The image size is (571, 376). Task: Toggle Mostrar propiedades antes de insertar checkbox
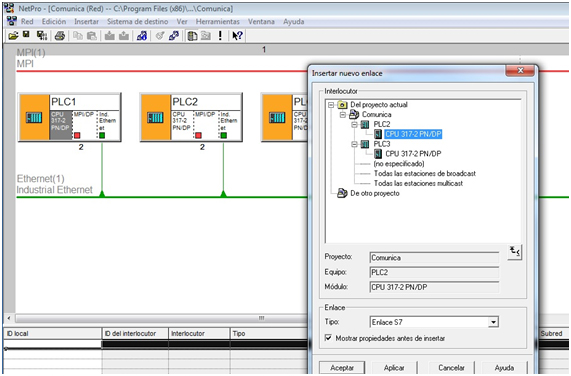[328, 338]
